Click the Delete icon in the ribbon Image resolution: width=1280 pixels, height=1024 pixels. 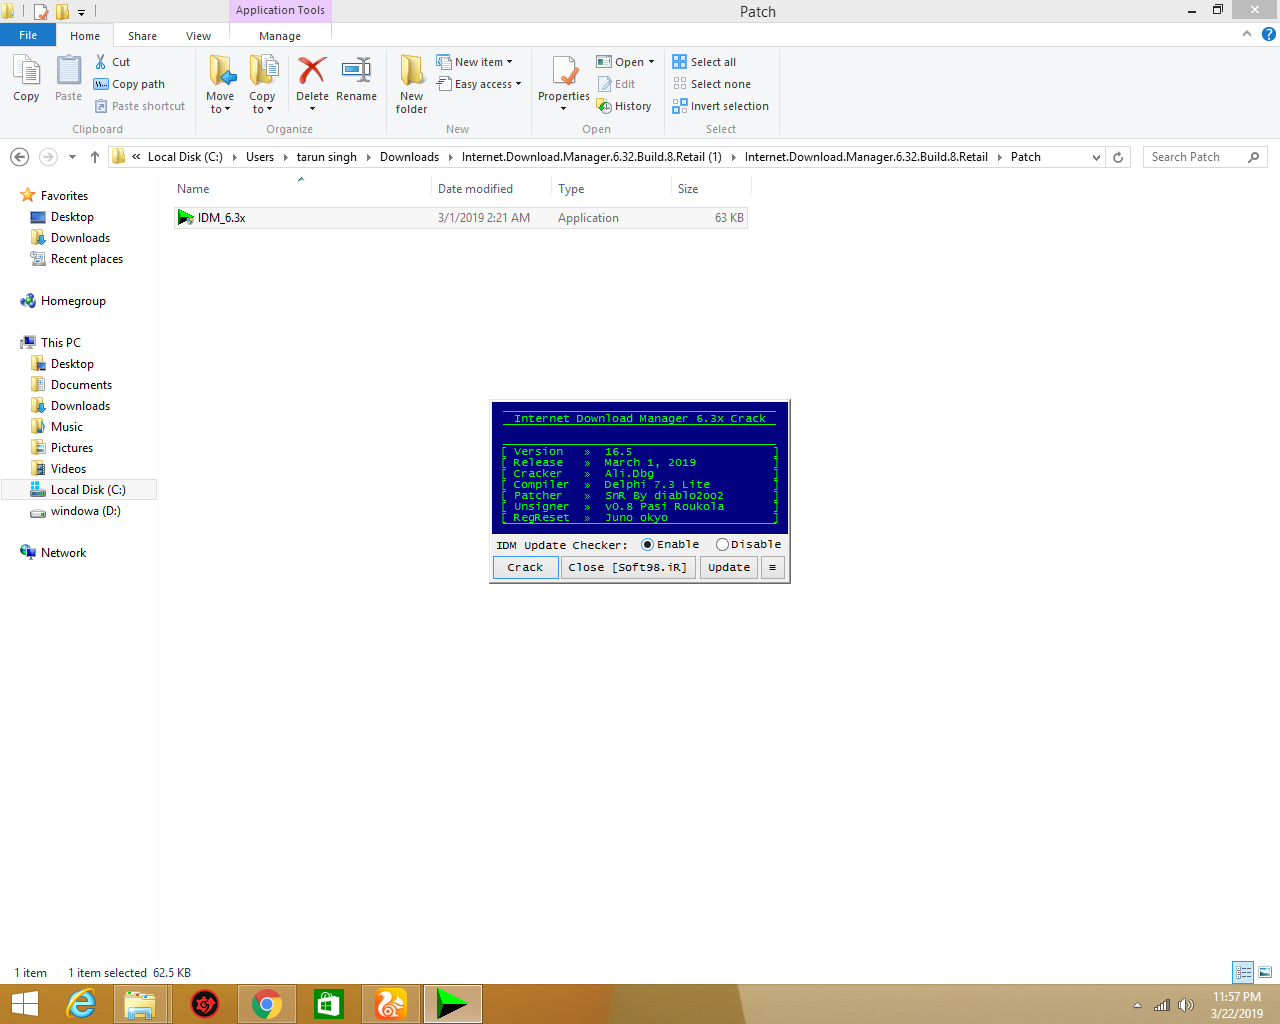pos(312,71)
